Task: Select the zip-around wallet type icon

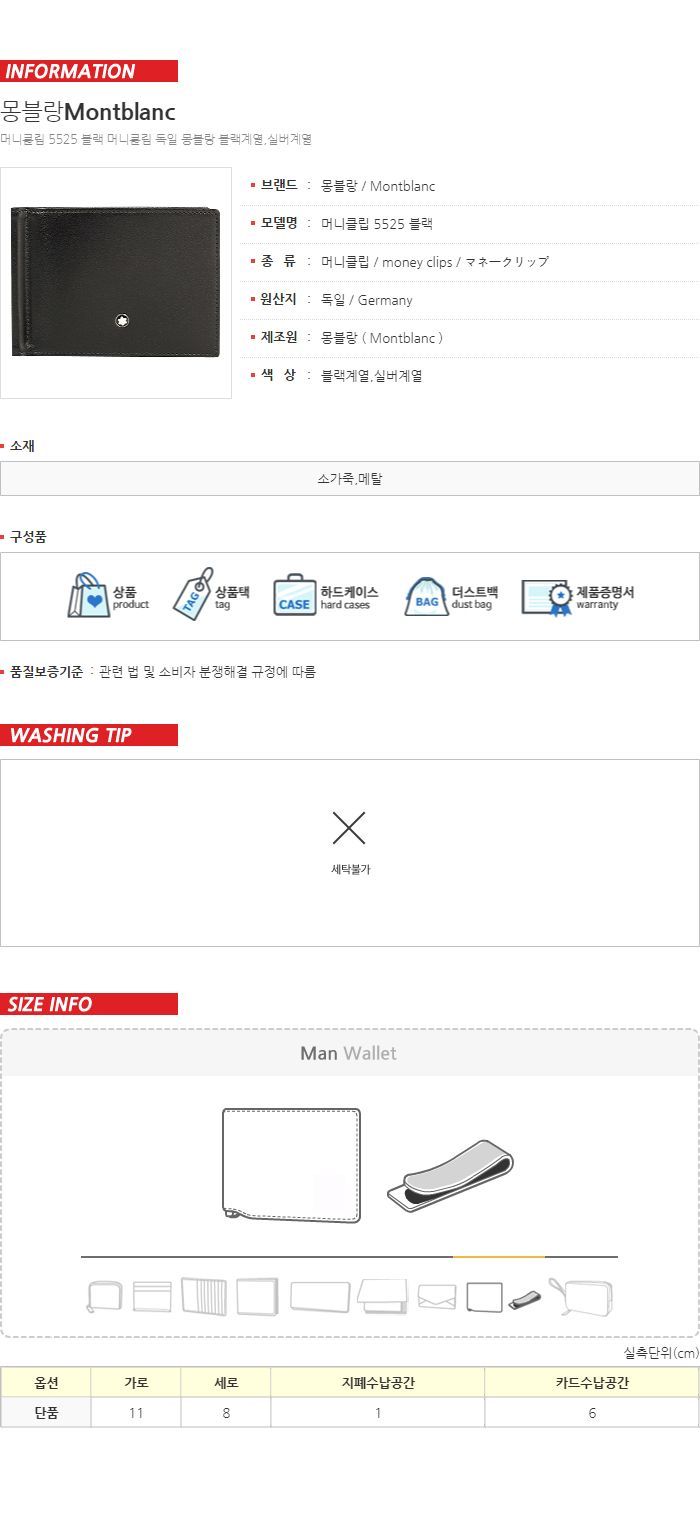Action: (104, 1297)
